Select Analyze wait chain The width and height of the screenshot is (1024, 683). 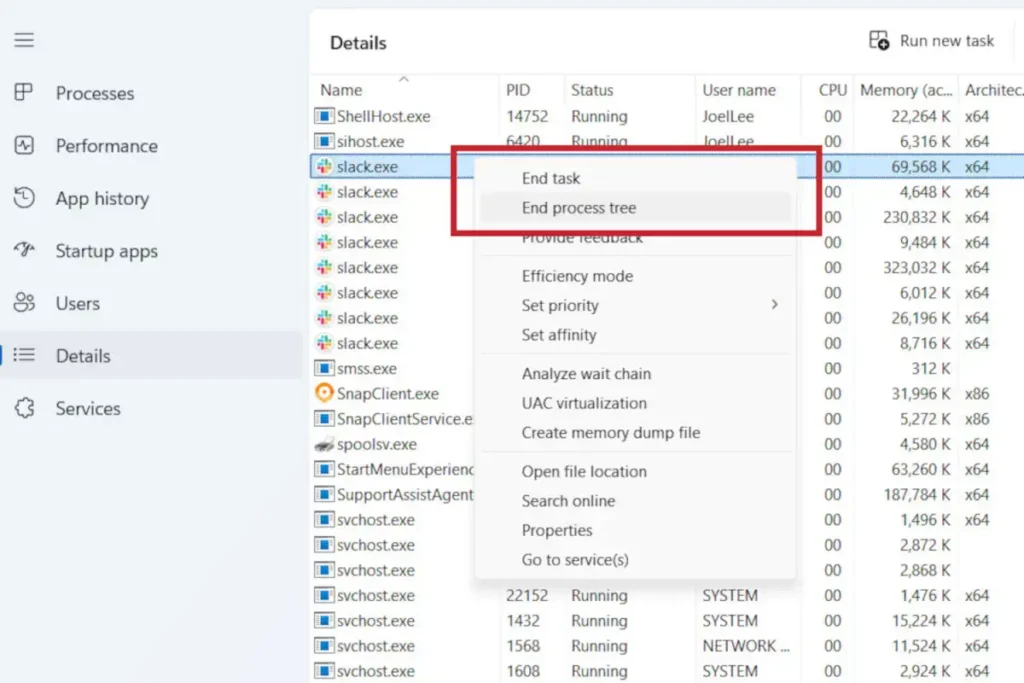635,373
